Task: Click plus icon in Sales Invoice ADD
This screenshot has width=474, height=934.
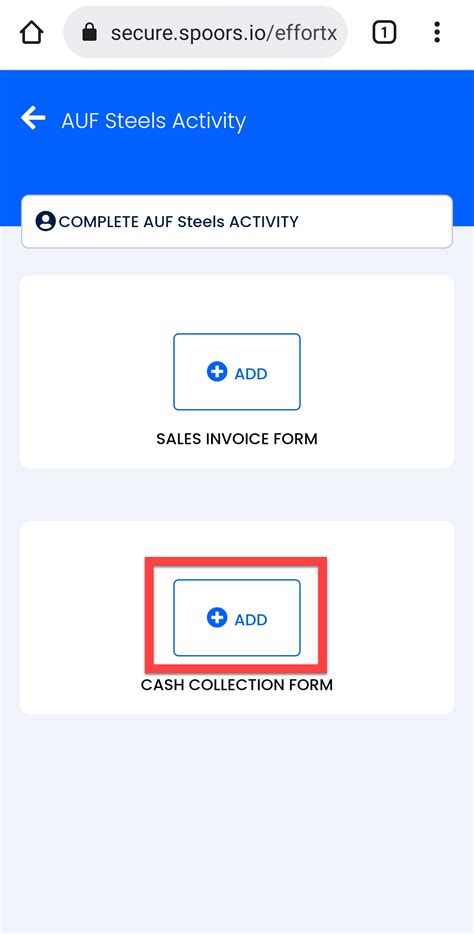Action: tap(217, 372)
